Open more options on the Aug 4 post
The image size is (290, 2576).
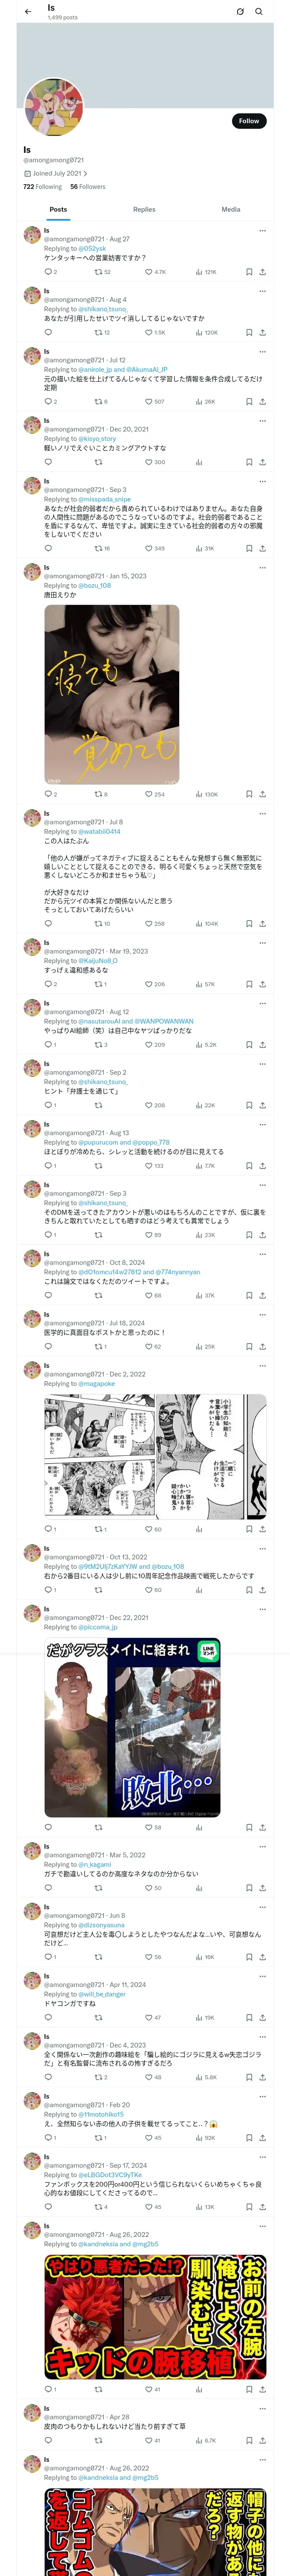tap(263, 291)
